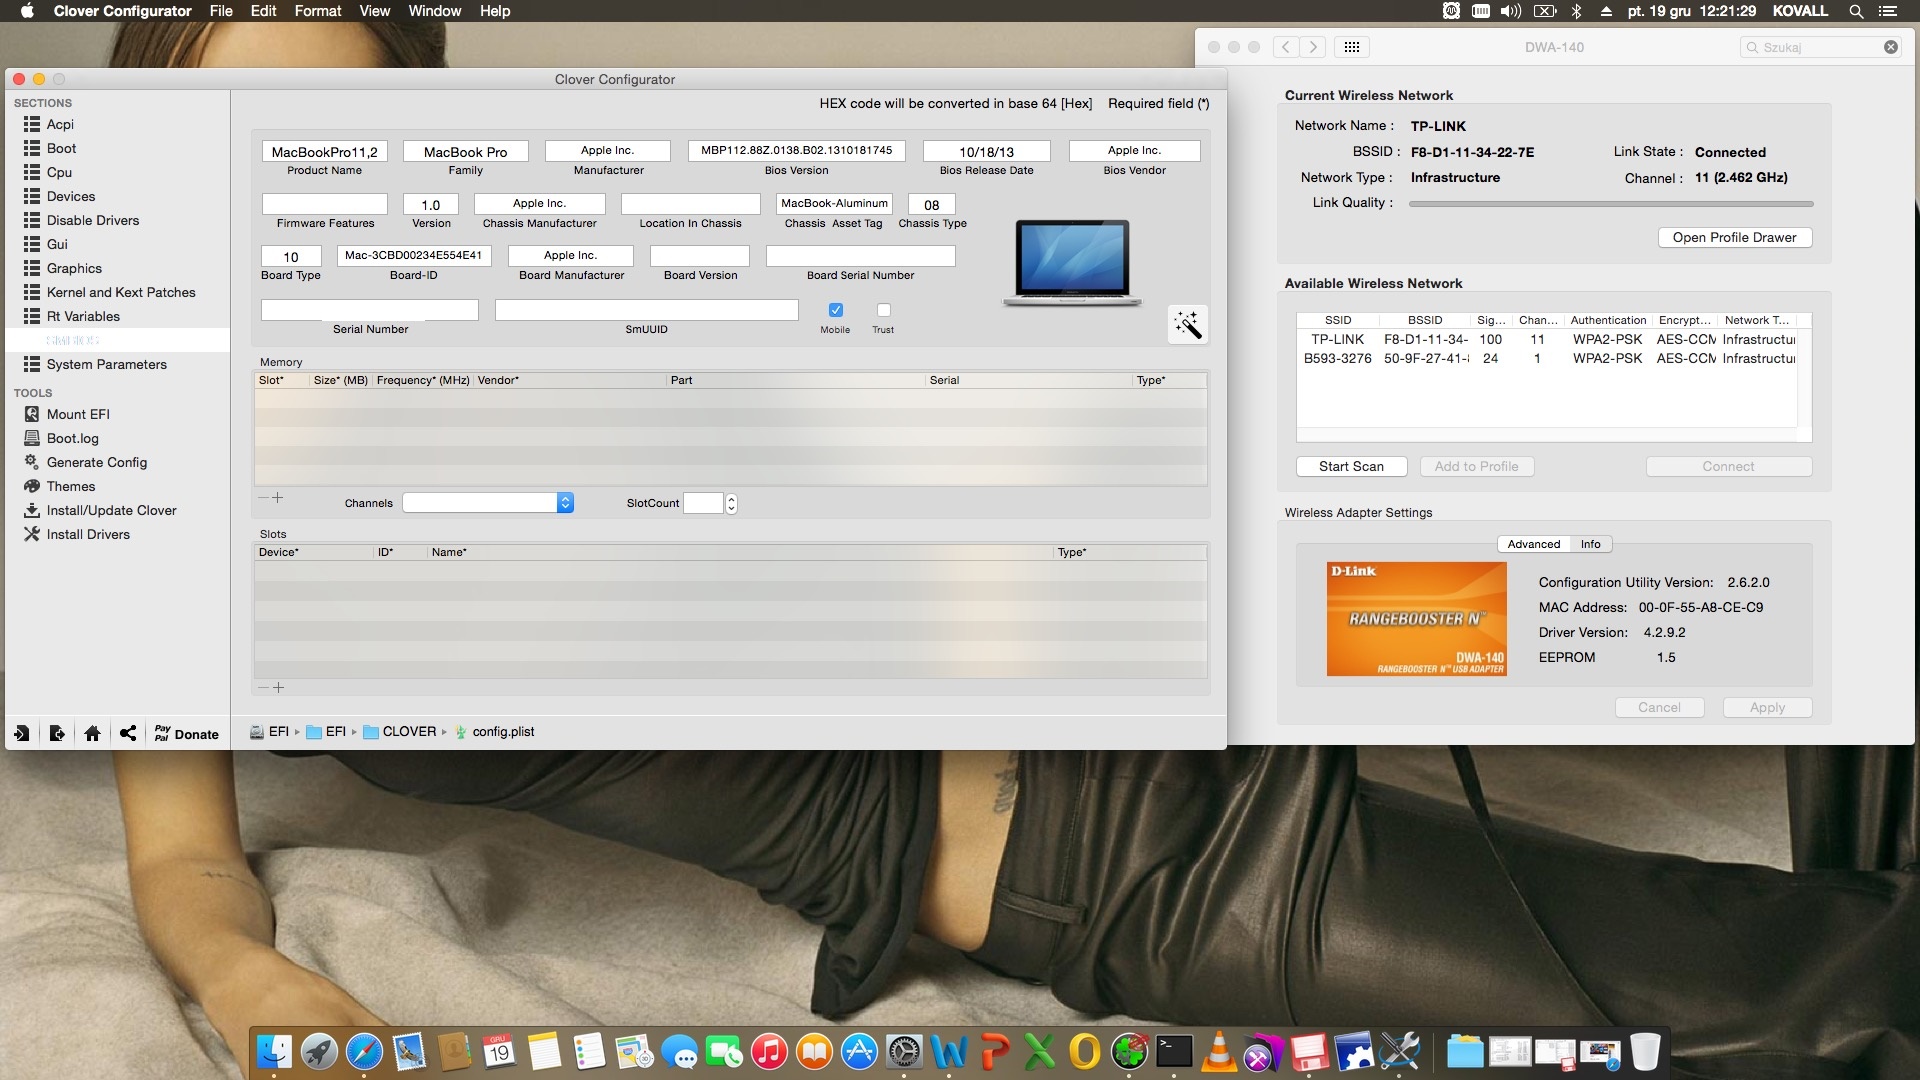Uncheck the Mobile checkbox
Screen dimensions: 1920x1080
[836, 310]
